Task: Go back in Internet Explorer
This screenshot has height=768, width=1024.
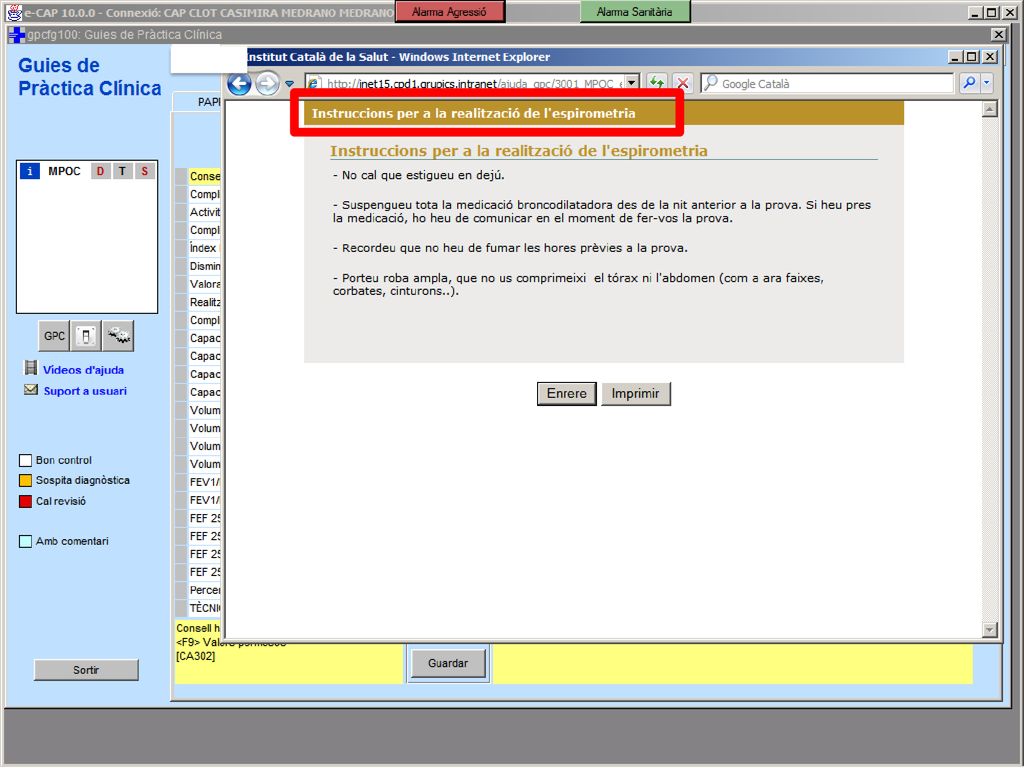Action: point(239,84)
